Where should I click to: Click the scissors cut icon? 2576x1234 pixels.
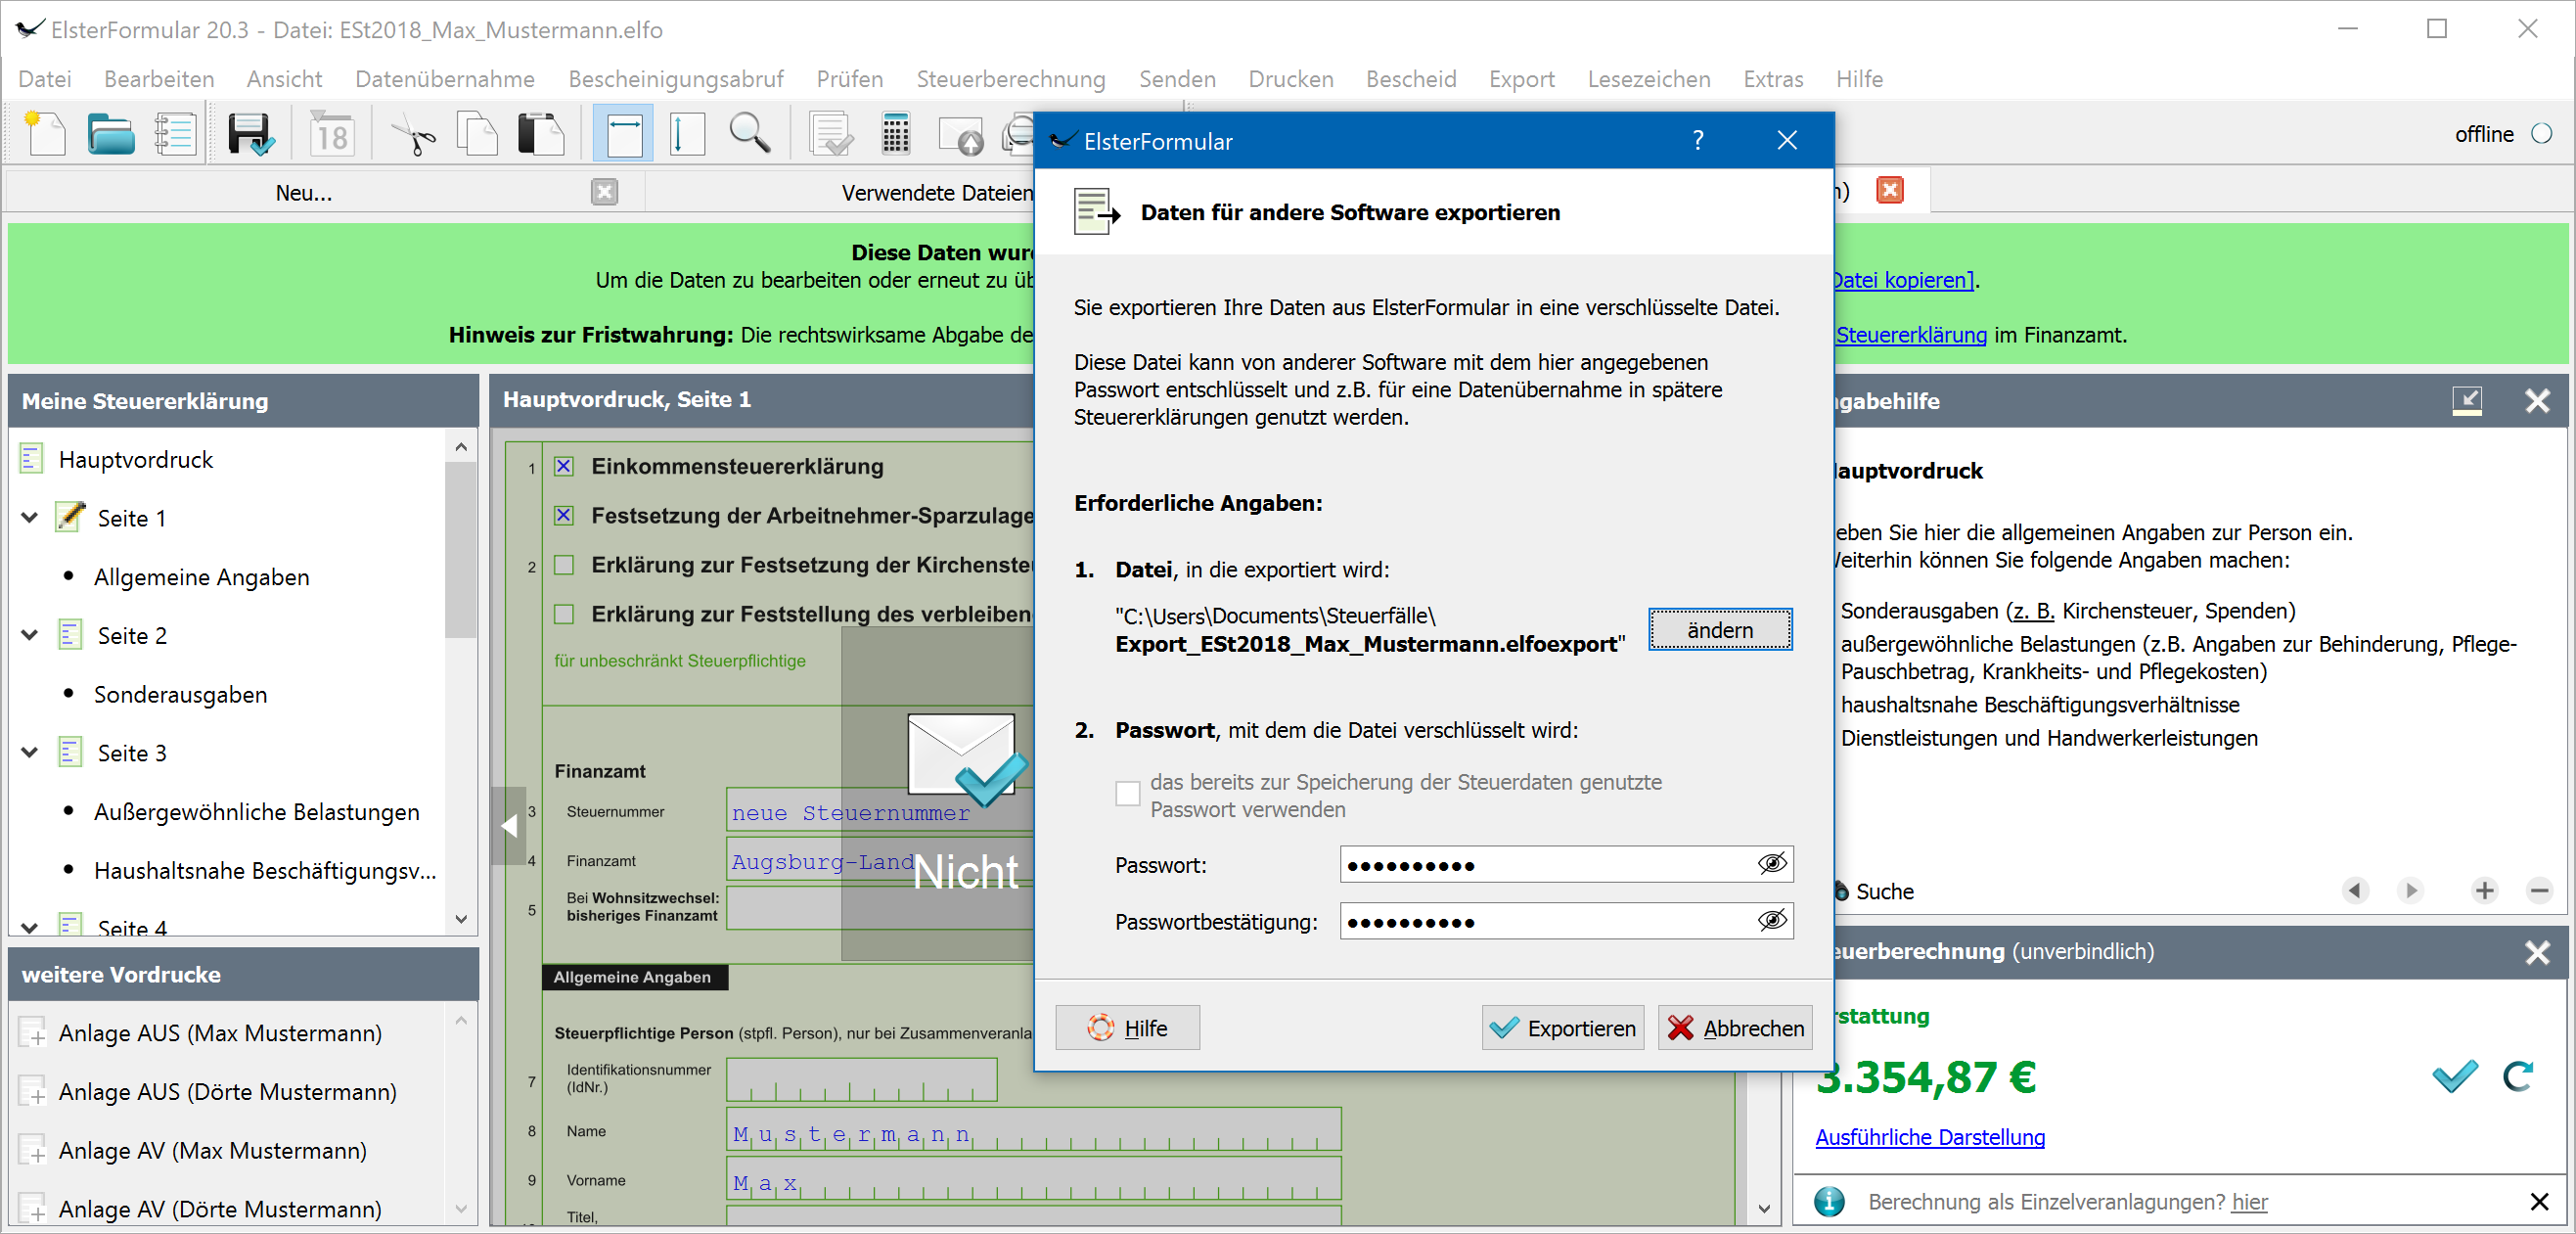(x=413, y=134)
